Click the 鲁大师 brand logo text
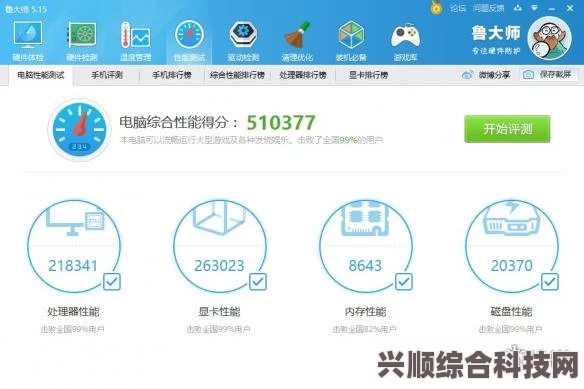The image size is (584, 389). click(x=496, y=33)
